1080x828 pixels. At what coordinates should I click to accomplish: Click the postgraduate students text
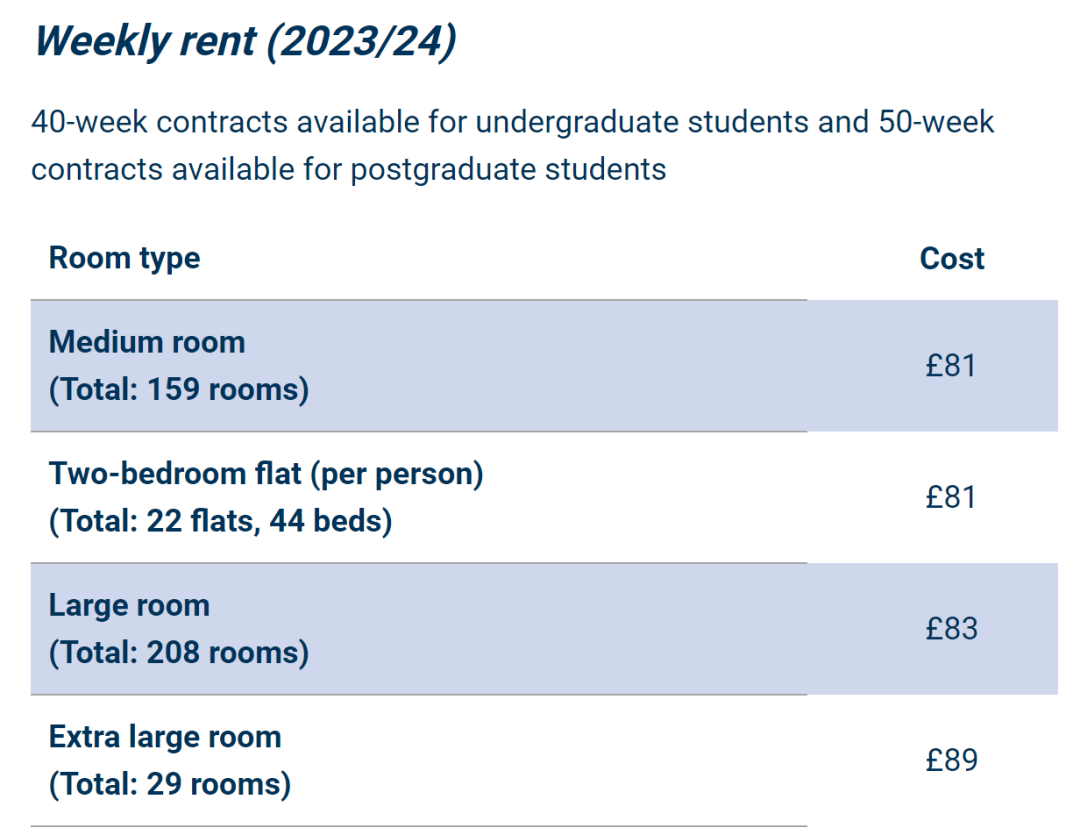(508, 171)
